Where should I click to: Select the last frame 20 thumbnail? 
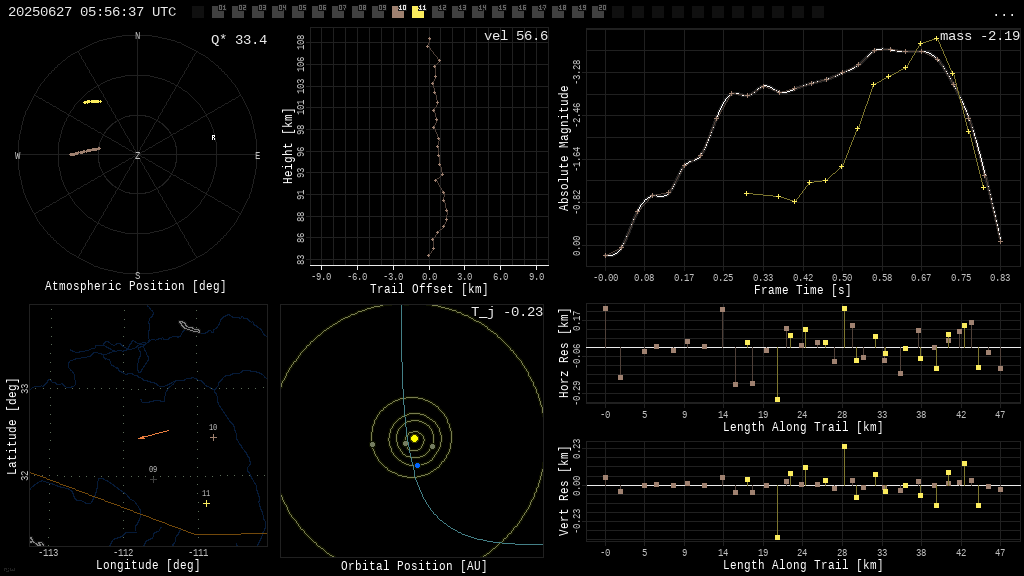pos(600,13)
